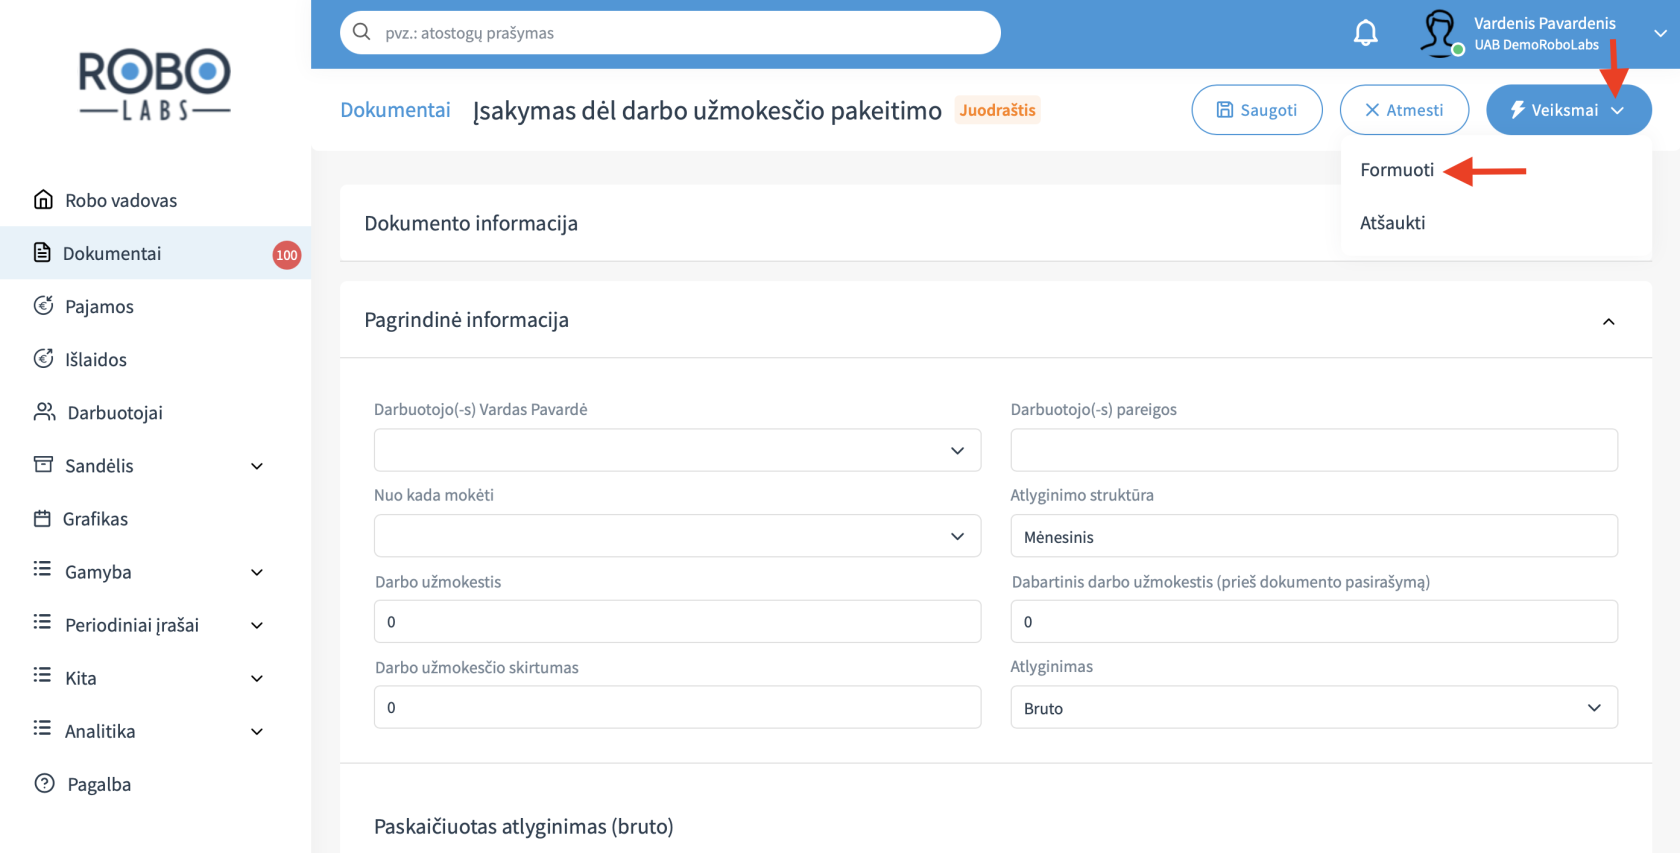Screen dimensions: 1680x853
Task: Open the Nuo kada mokėti dropdown
Action: (x=677, y=536)
